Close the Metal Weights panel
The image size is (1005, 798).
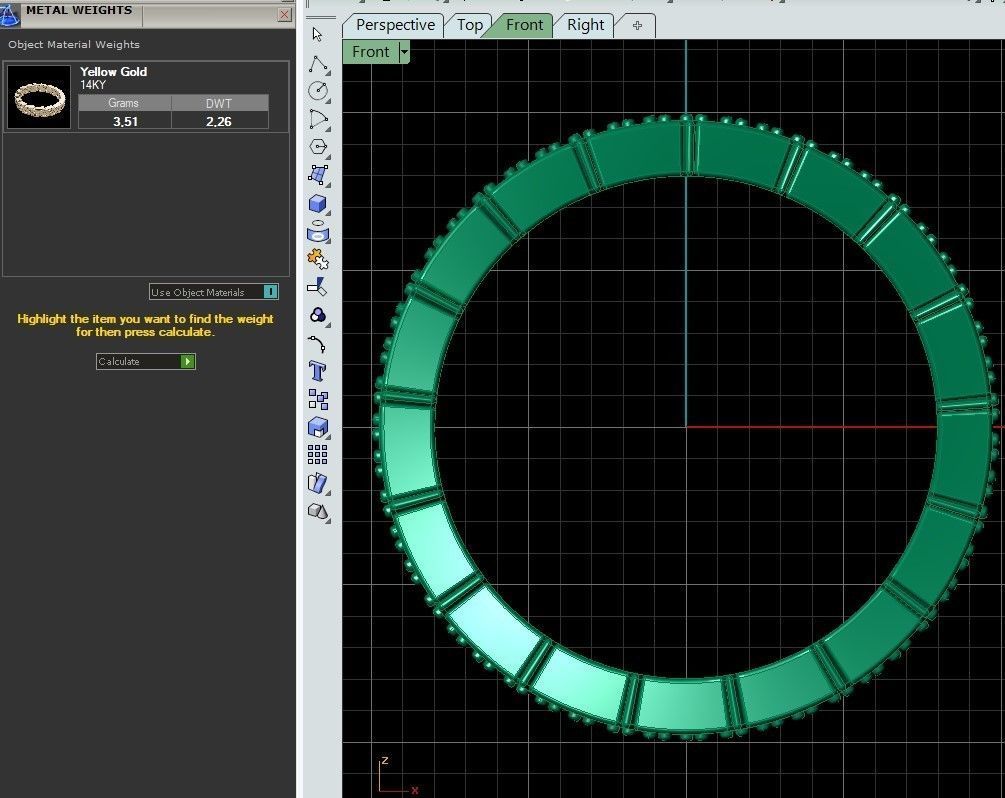[285, 15]
